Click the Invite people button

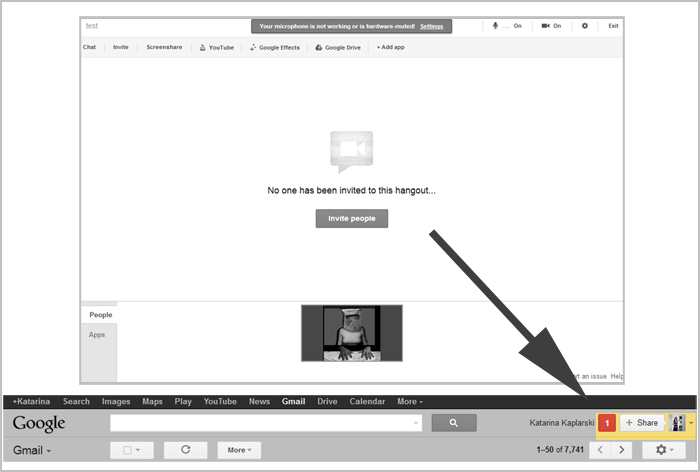352,218
